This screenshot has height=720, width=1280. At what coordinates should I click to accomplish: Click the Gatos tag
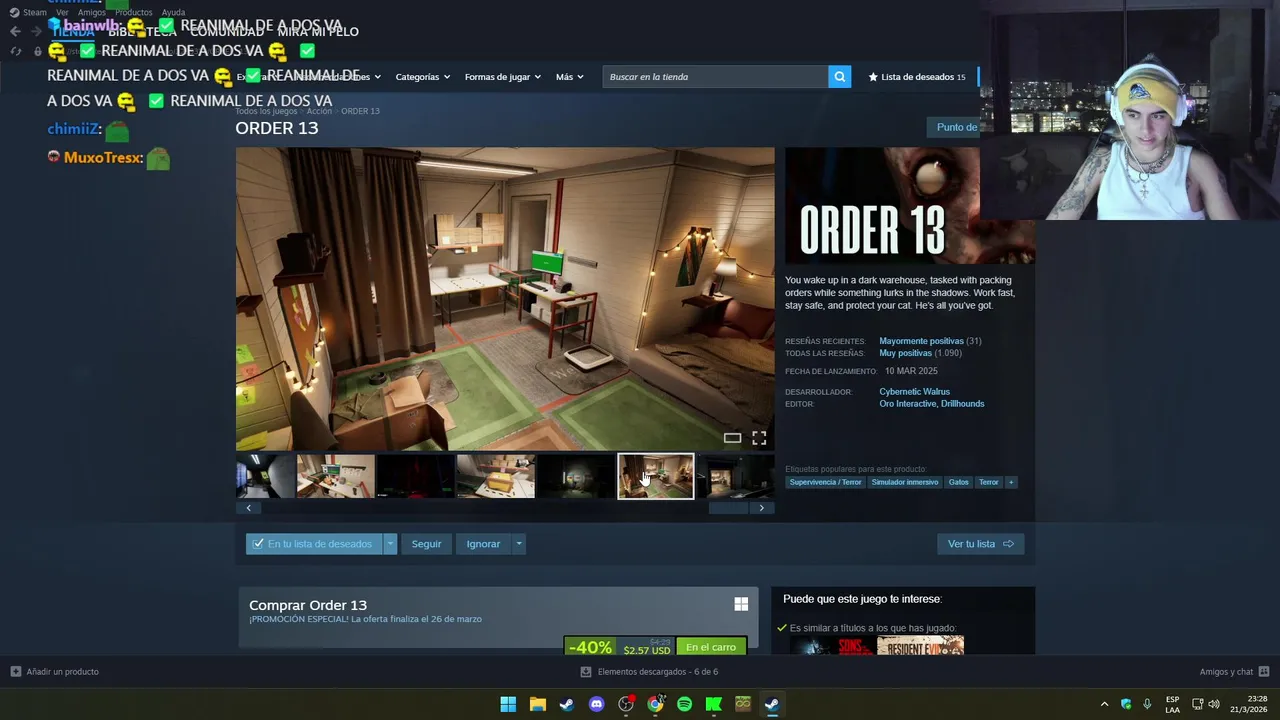pyautogui.click(x=959, y=482)
